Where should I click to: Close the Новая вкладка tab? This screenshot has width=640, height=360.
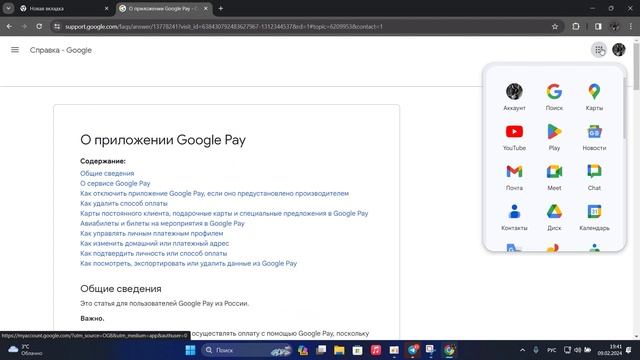pos(107,8)
